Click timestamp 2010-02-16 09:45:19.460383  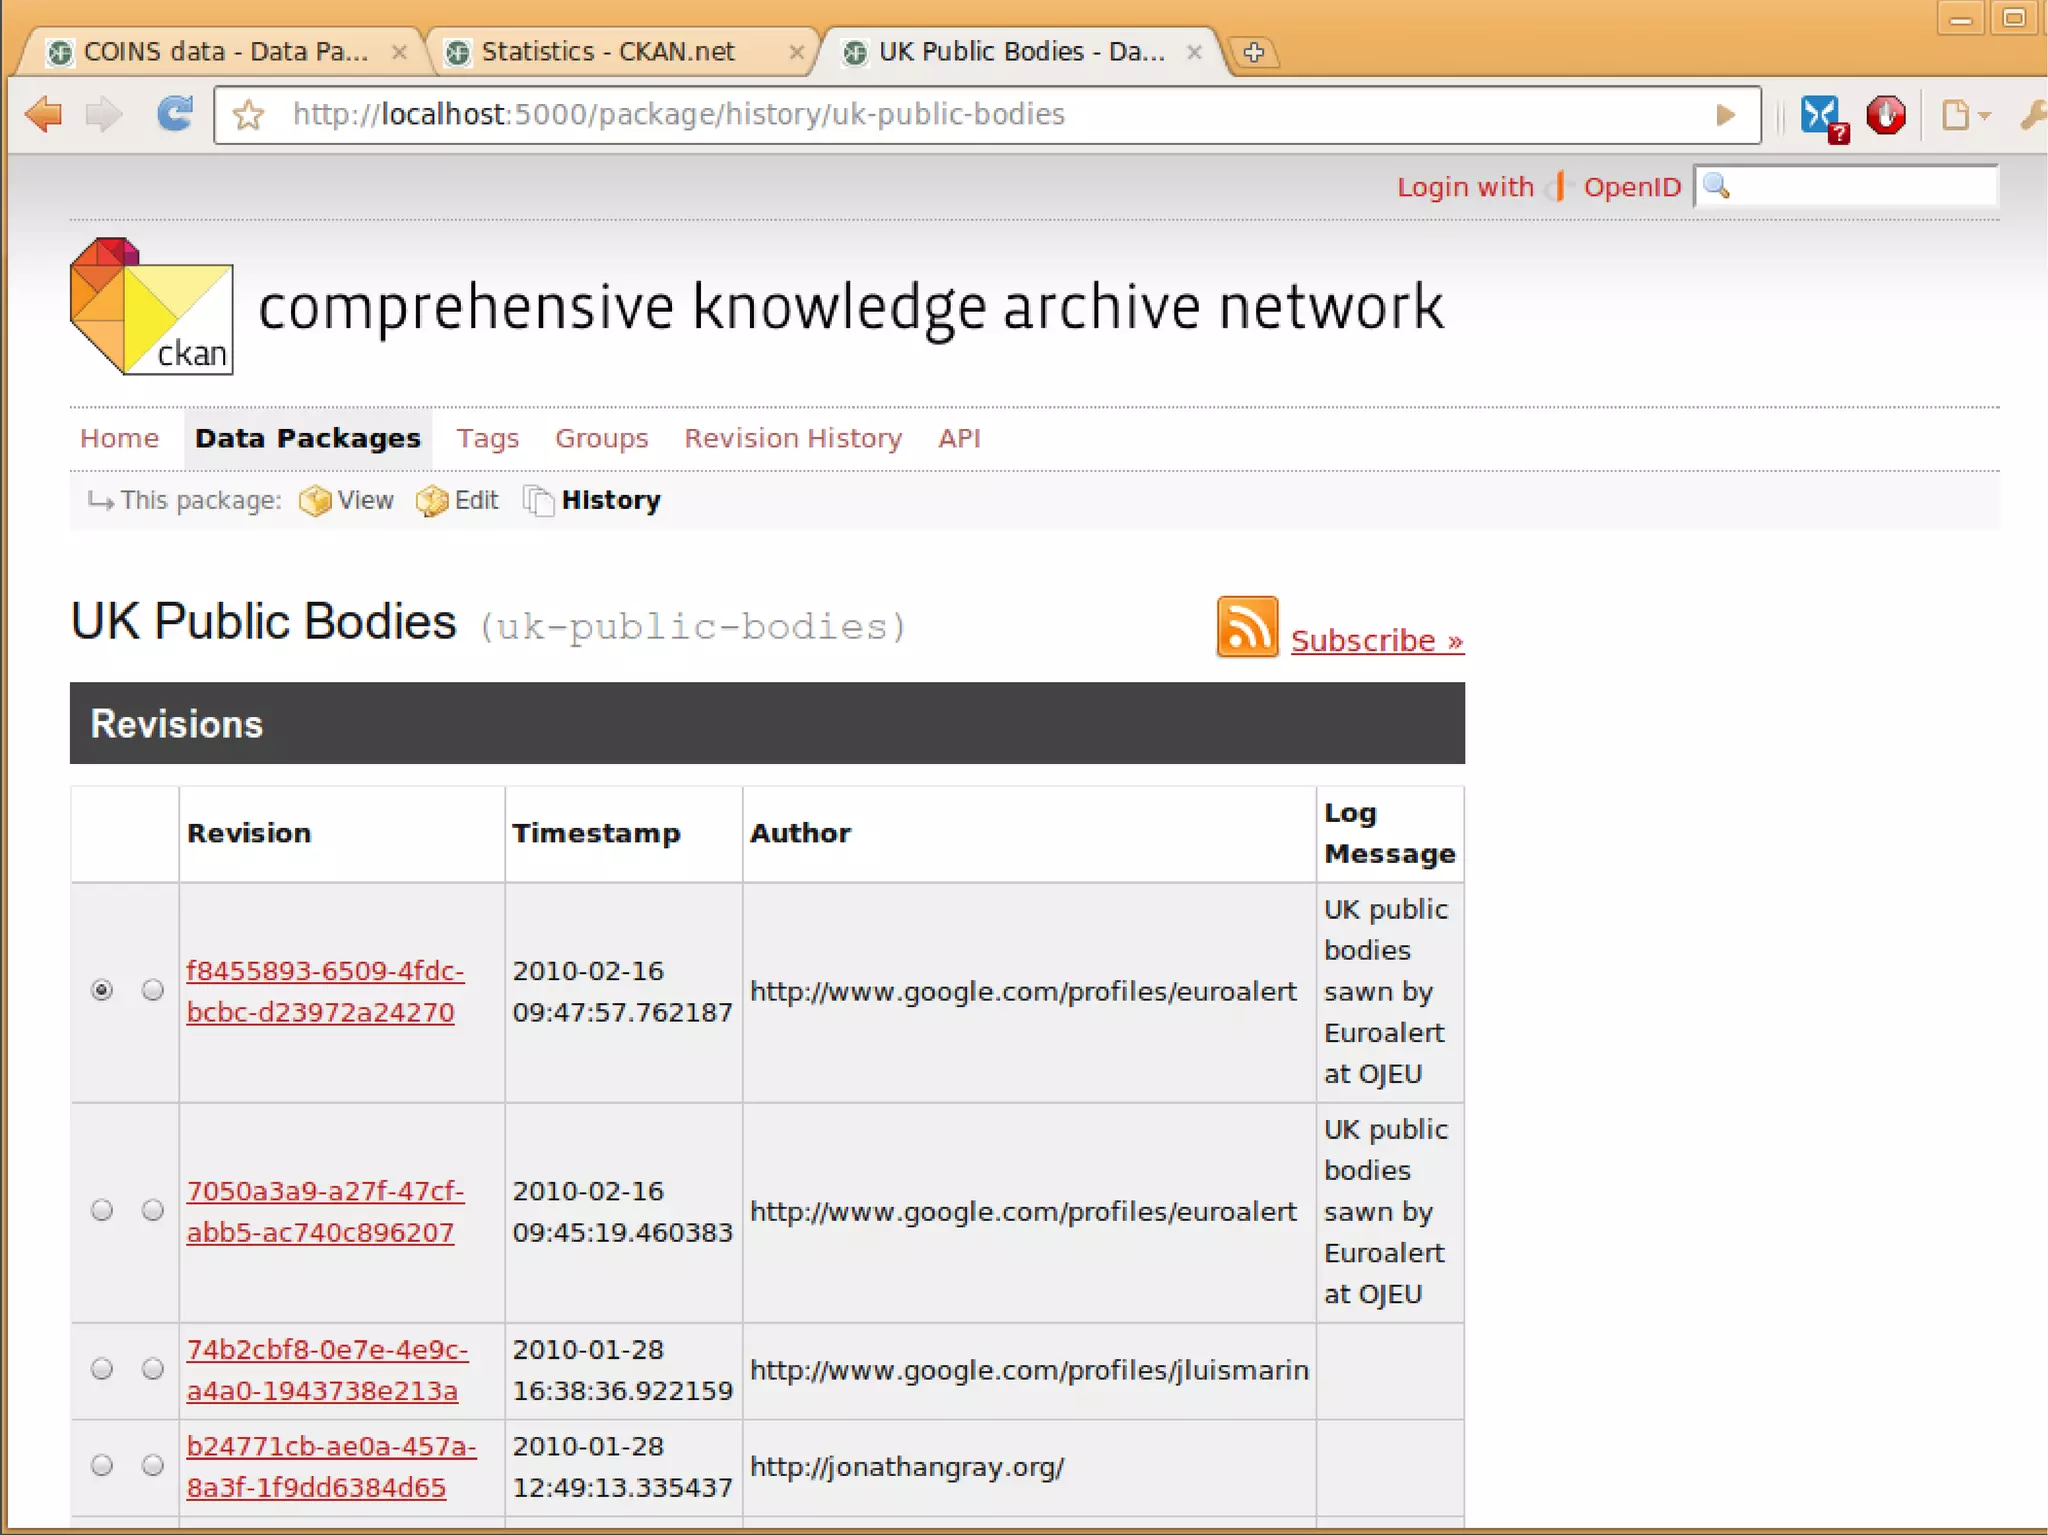[x=622, y=1211]
